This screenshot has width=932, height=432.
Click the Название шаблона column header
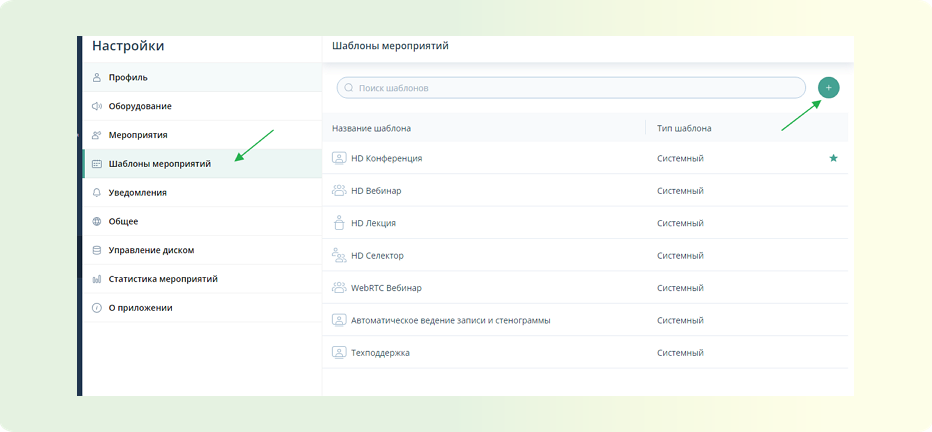(371, 128)
